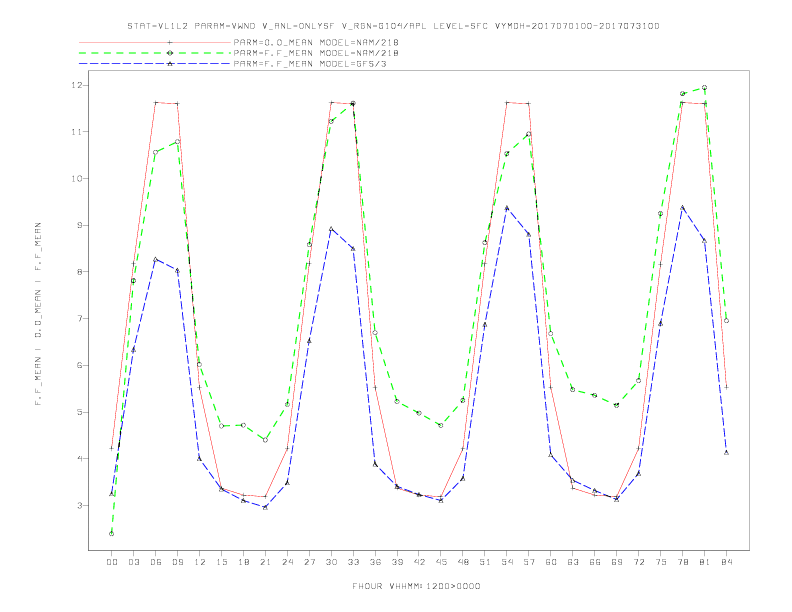This screenshot has height=612, width=792.
Task: Click x-axis forecast hour label 09
Action: [177, 562]
